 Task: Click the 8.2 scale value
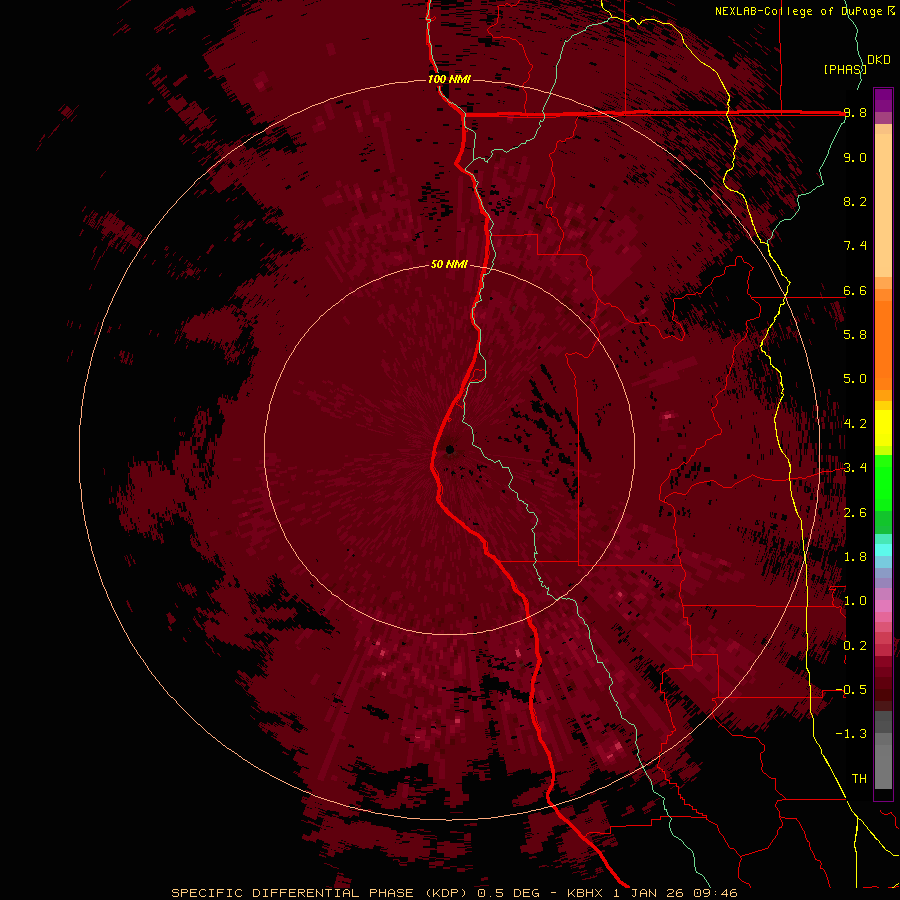point(855,201)
